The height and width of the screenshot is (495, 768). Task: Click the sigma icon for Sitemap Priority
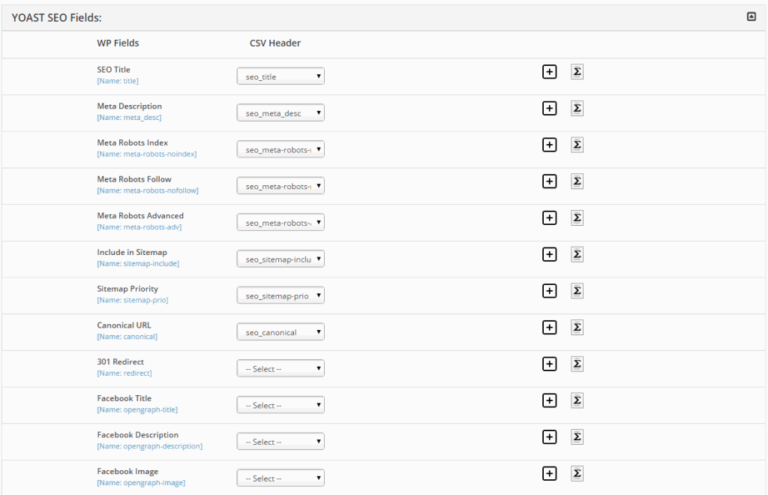pos(577,291)
